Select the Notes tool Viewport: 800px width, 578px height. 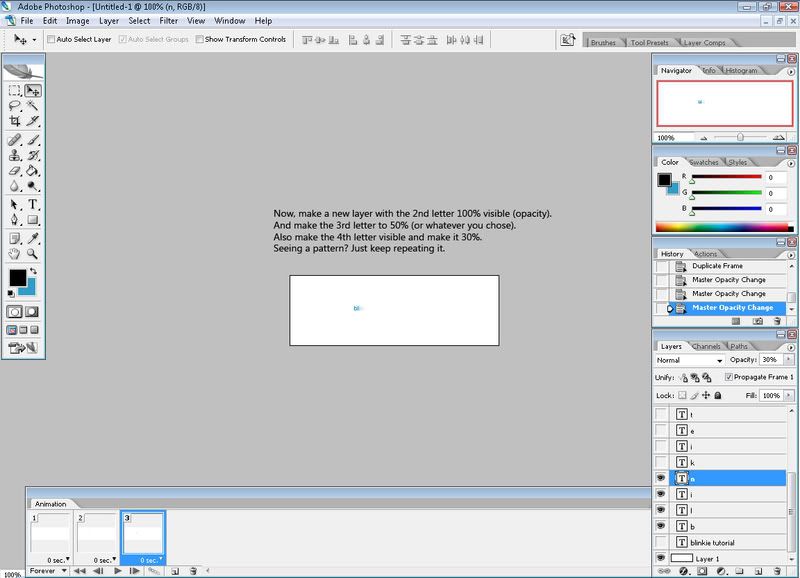(15, 238)
